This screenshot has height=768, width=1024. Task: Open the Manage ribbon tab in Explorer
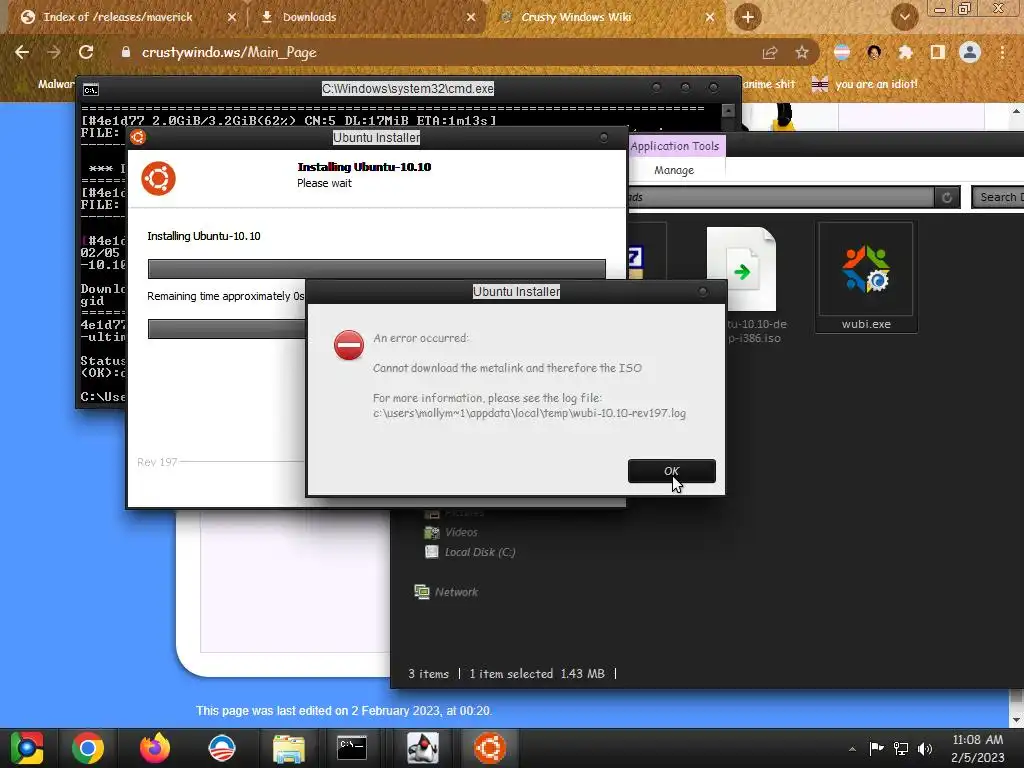tap(674, 170)
